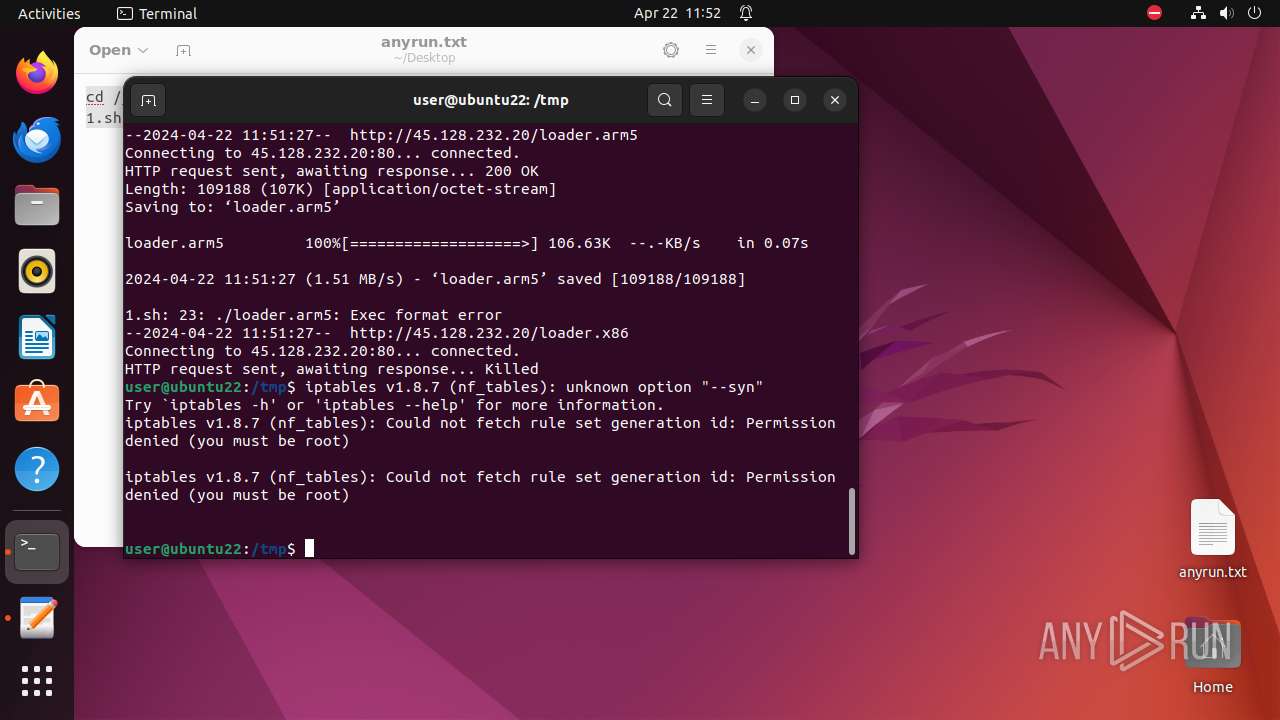Click the anyrun.txt title in Text Editor
Viewport: 1280px width, 720px height.
(424, 42)
